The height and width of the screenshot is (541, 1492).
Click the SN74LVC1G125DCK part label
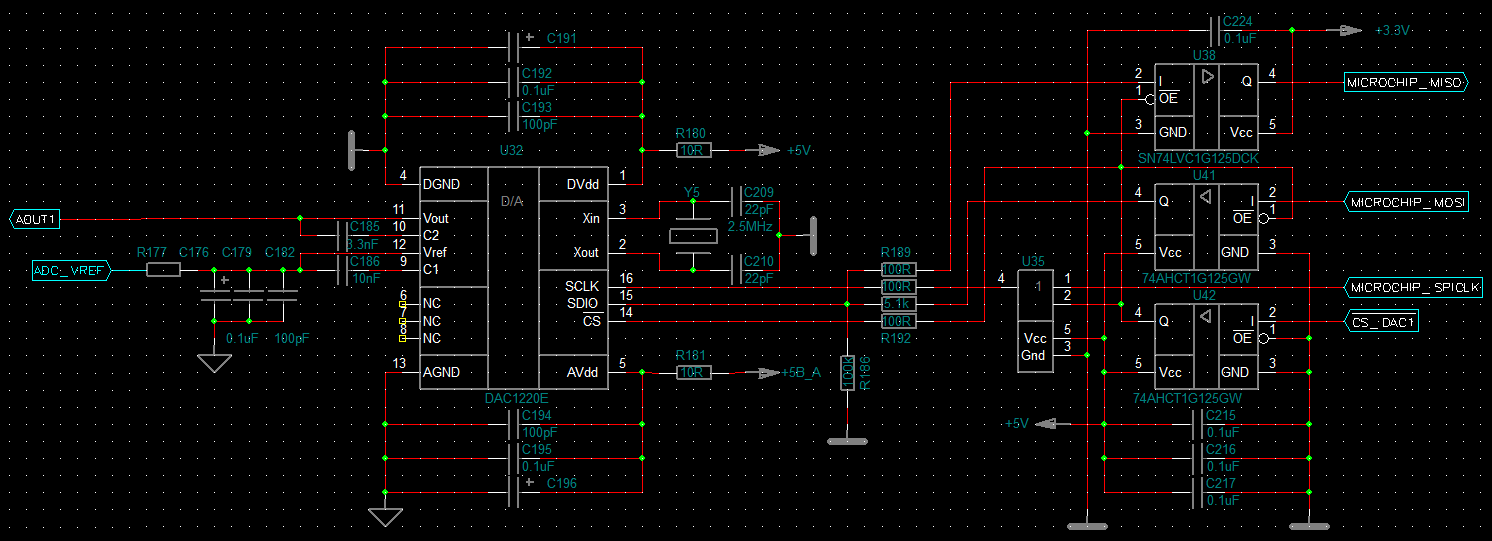1198,159
